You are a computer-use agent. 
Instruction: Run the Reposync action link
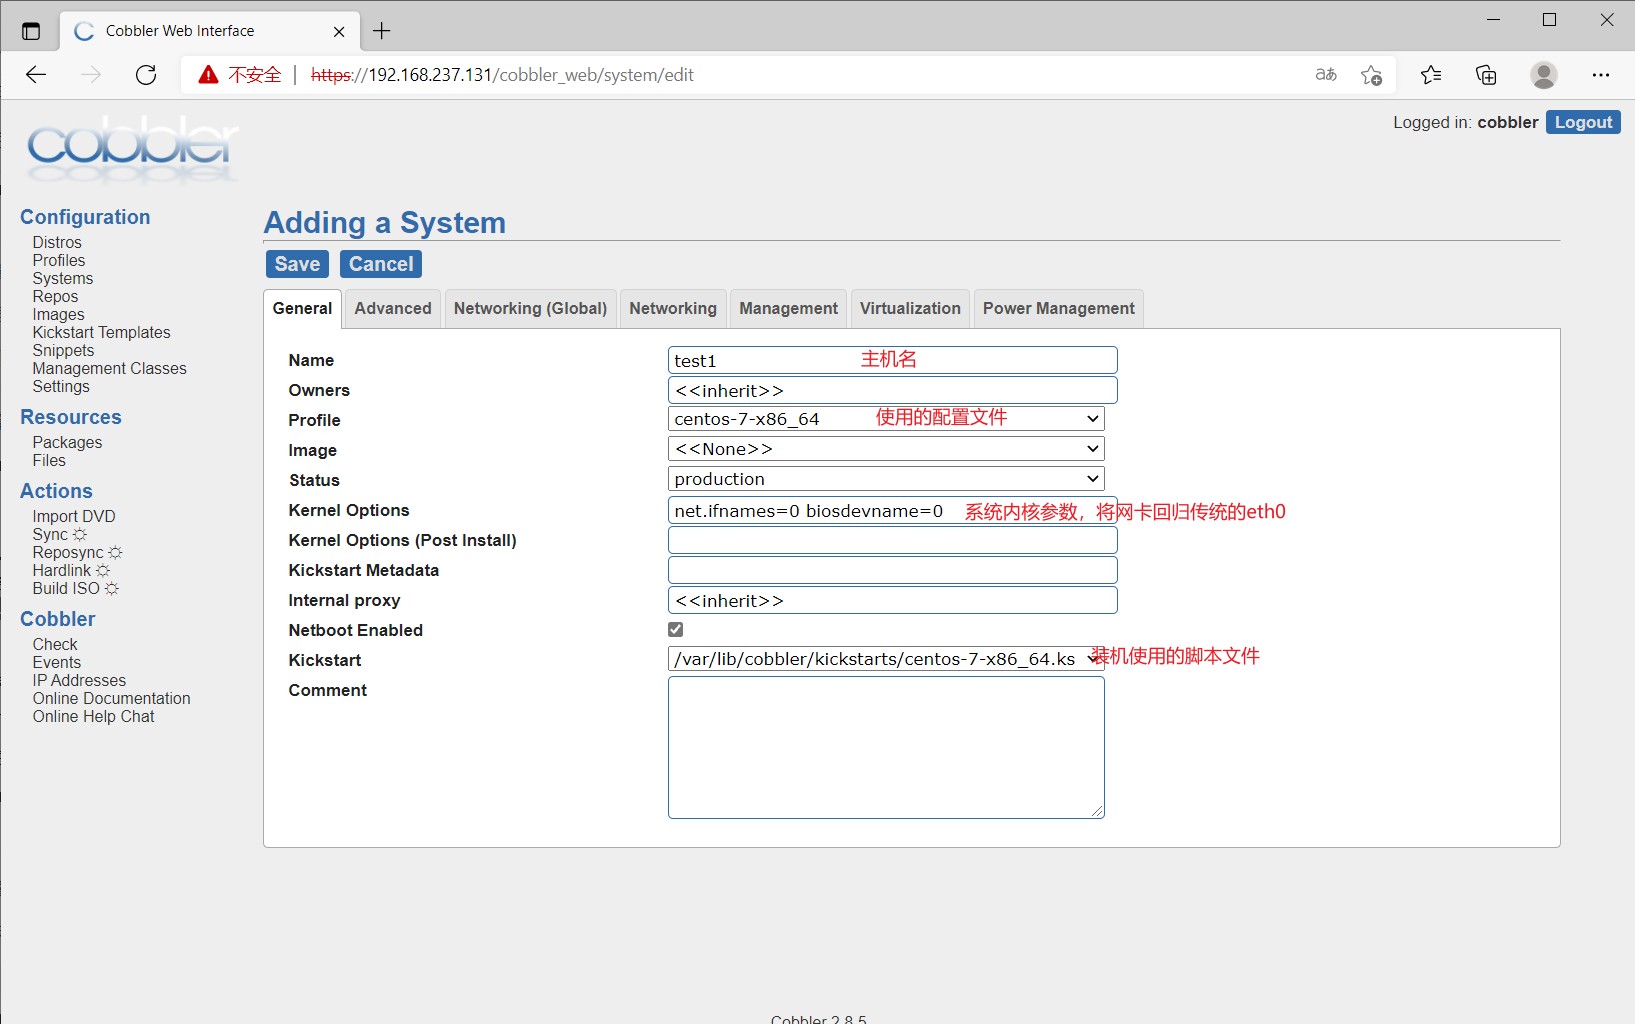click(68, 553)
